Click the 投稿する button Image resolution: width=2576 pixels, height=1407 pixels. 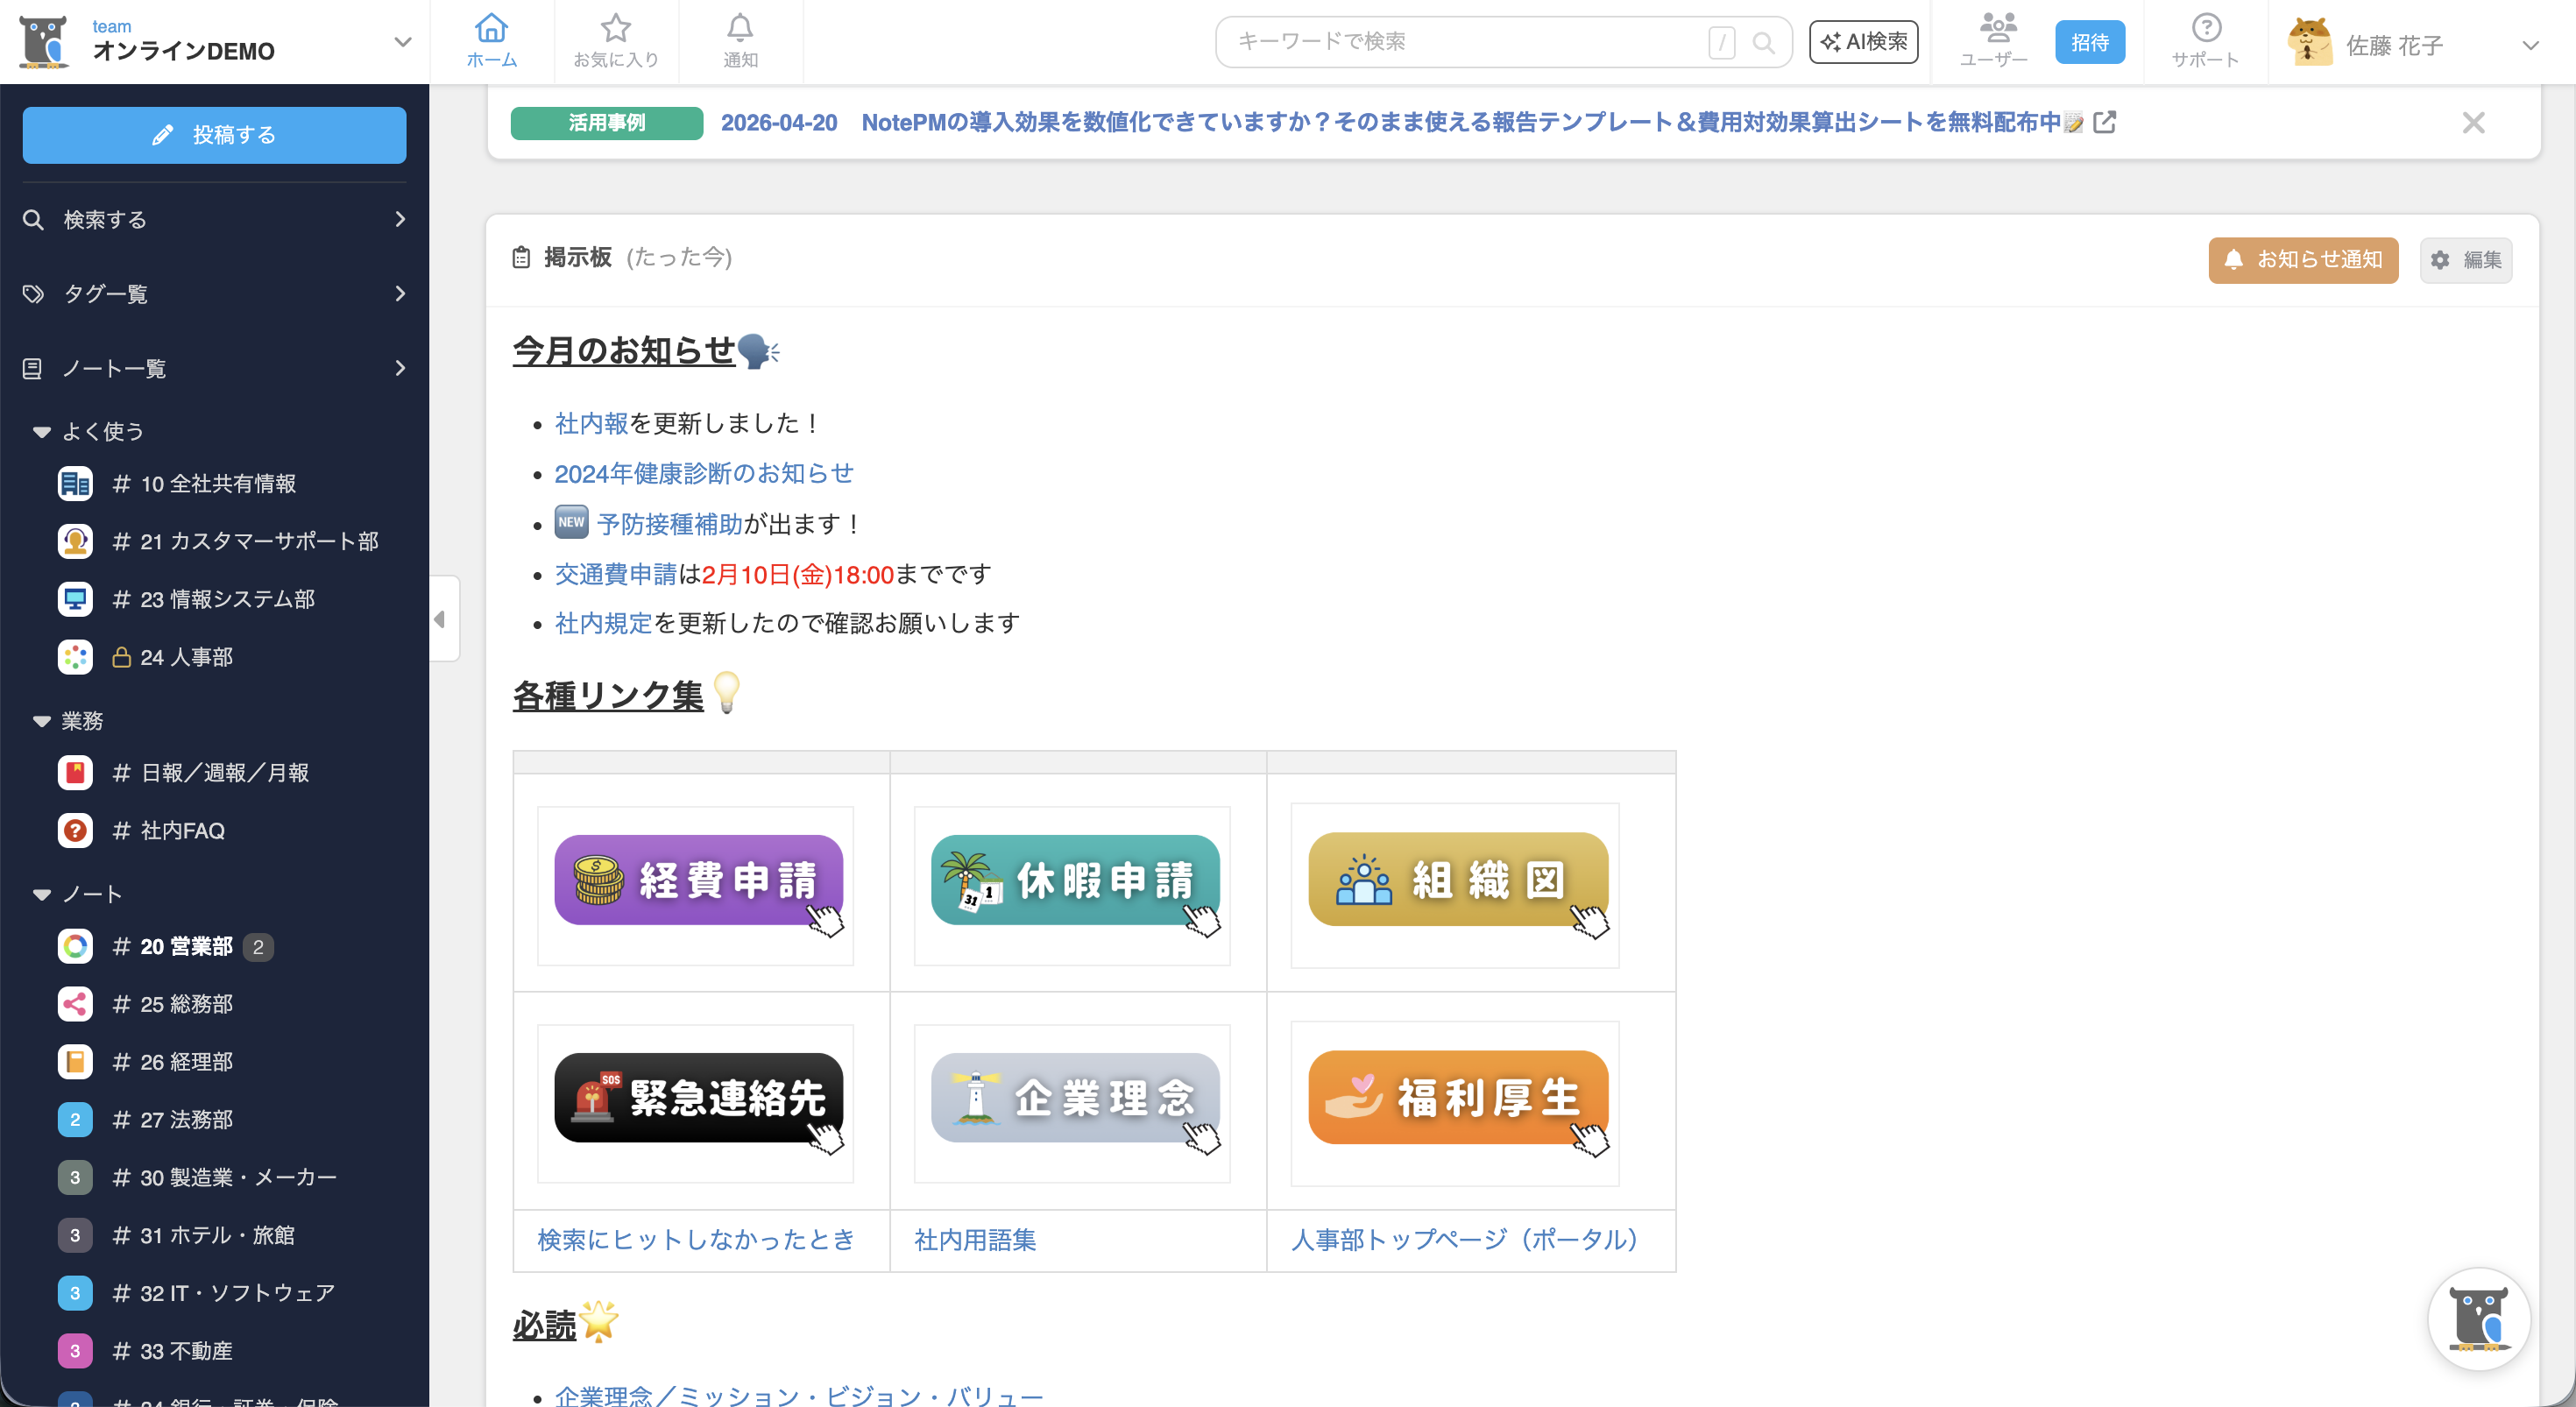click(x=214, y=135)
